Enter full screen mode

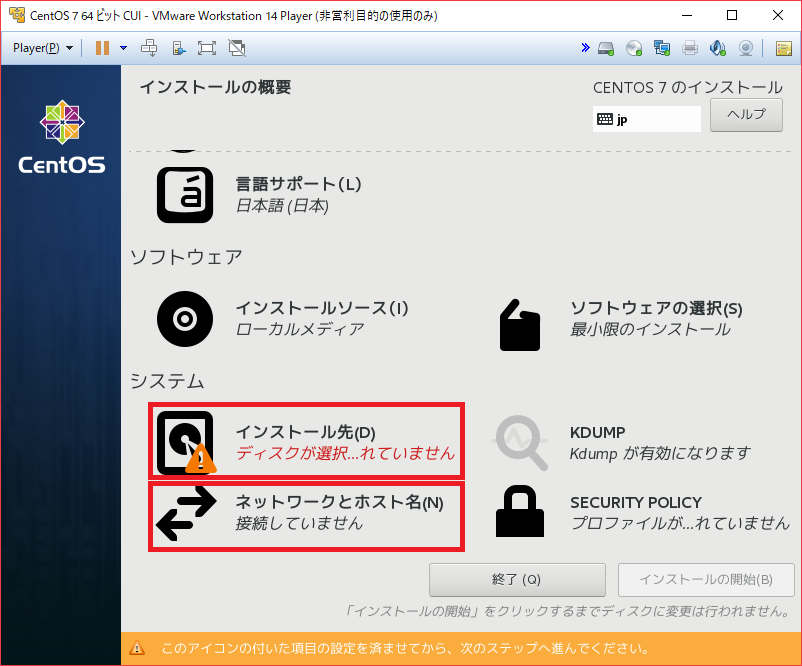207,48
